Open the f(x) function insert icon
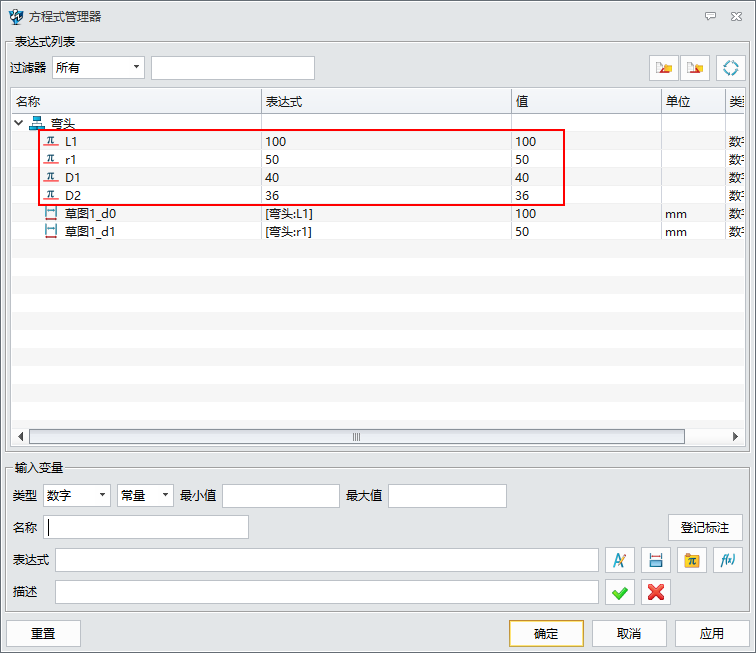756x653 pixels. 727,560
